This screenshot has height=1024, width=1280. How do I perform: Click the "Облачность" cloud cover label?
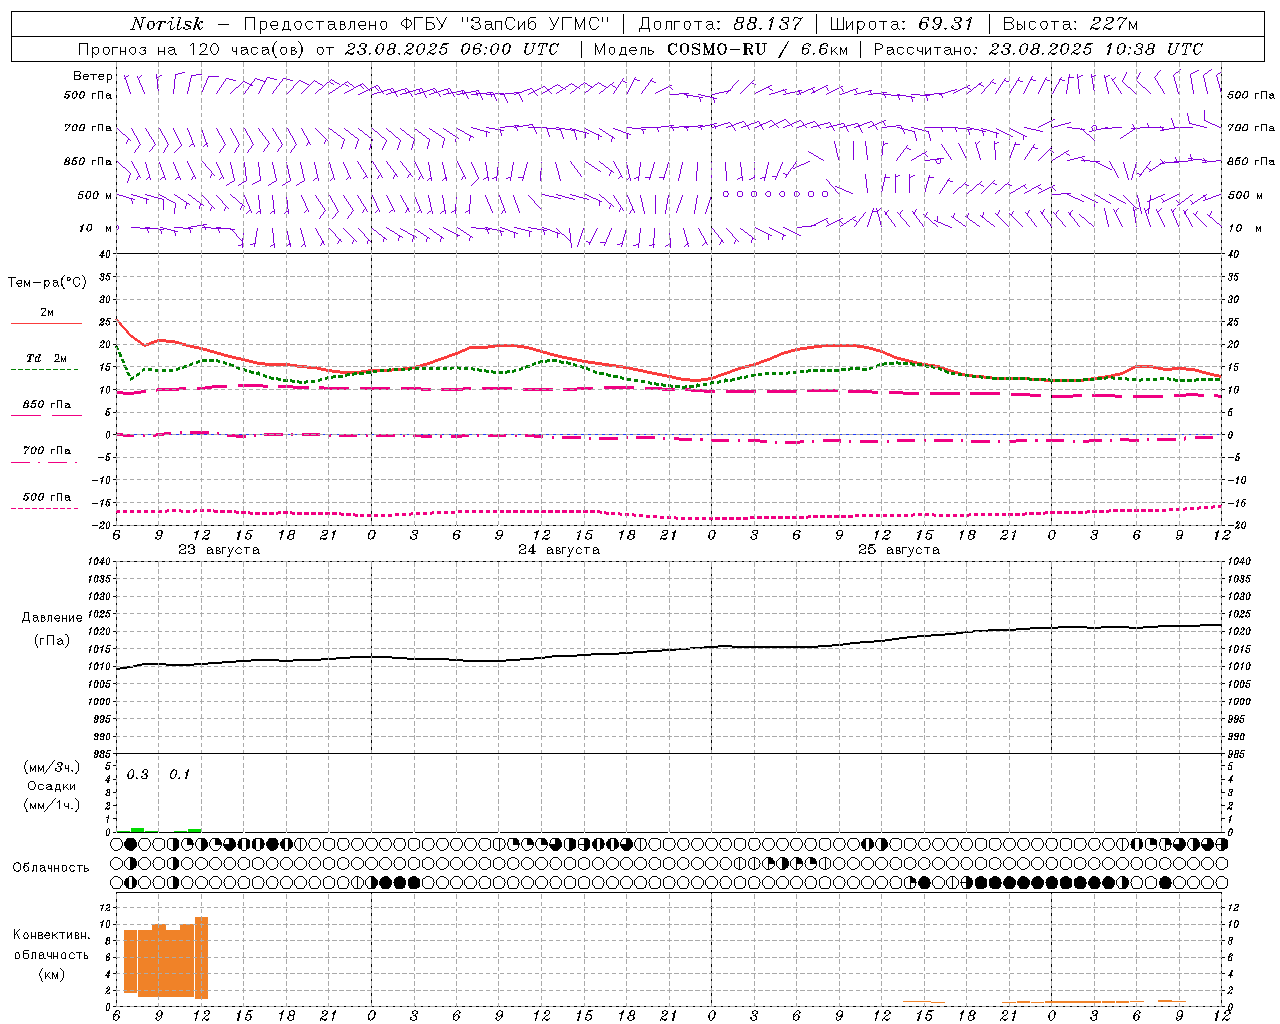pyautogui.click(x=51, y=867)
